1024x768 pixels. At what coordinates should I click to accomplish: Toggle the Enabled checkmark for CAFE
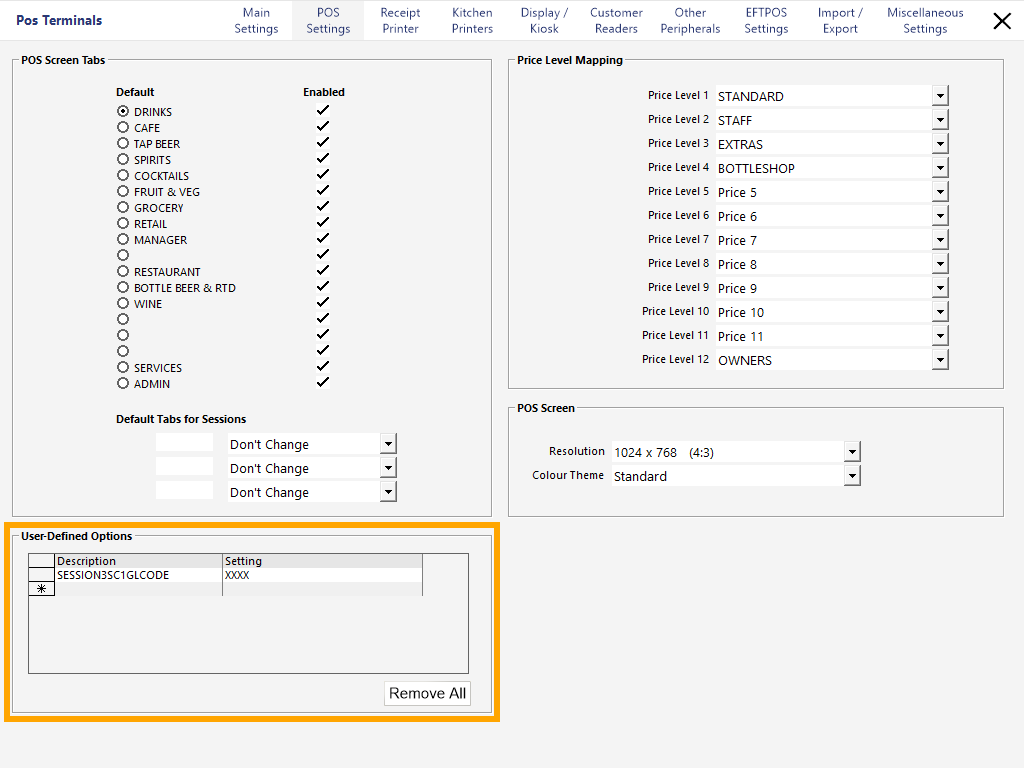click(x=322, y=127)
